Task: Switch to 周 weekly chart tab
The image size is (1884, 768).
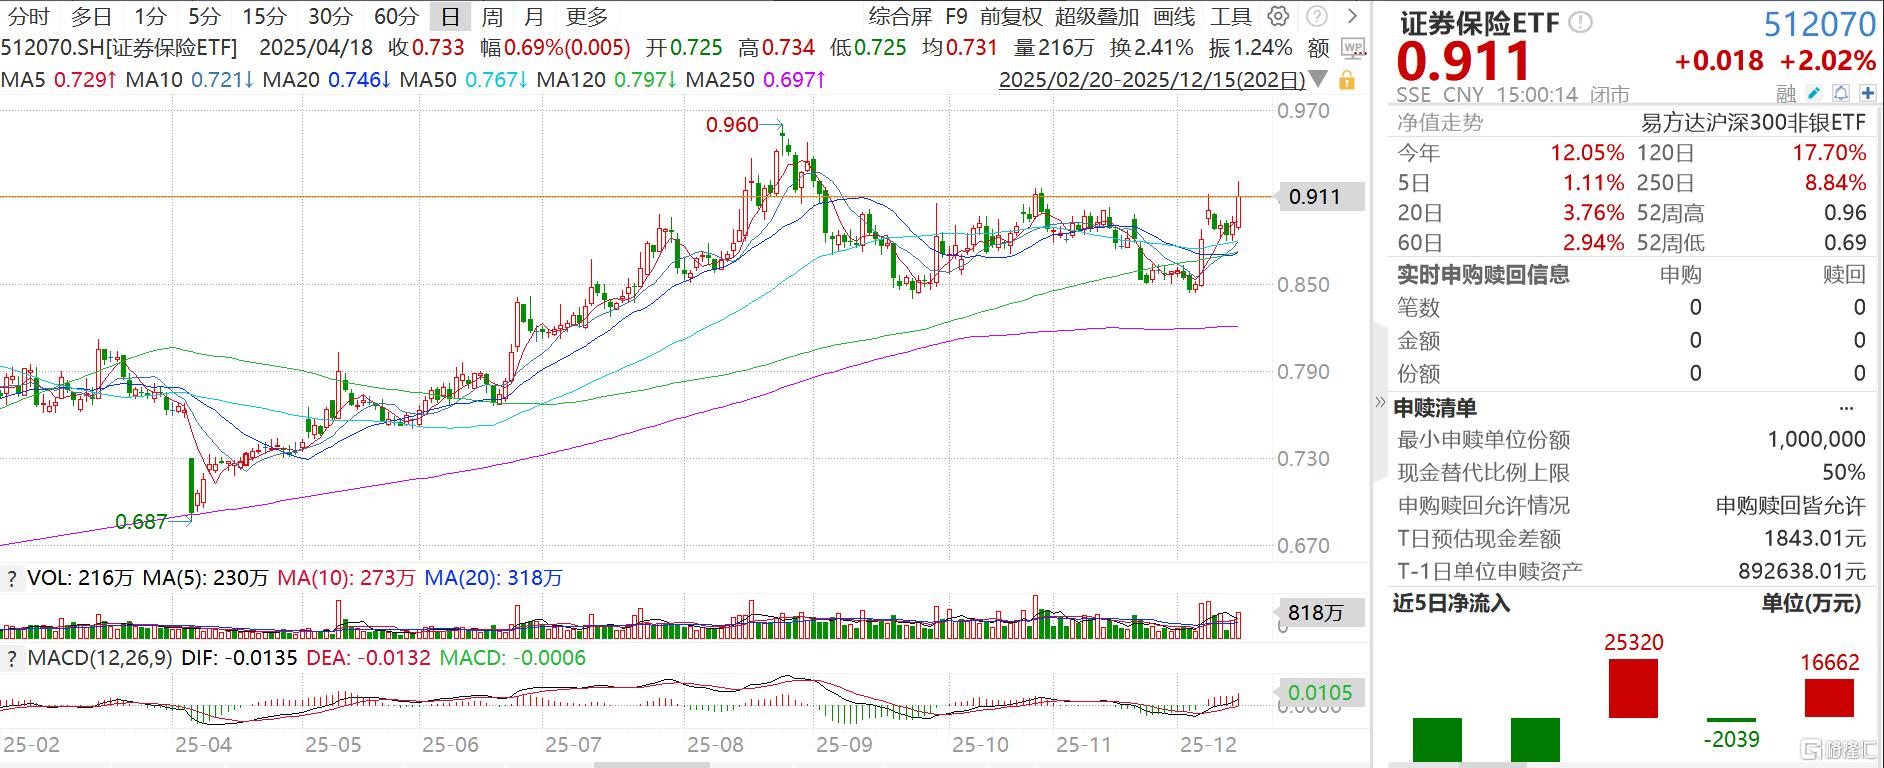Action: [x=492, y=16]
